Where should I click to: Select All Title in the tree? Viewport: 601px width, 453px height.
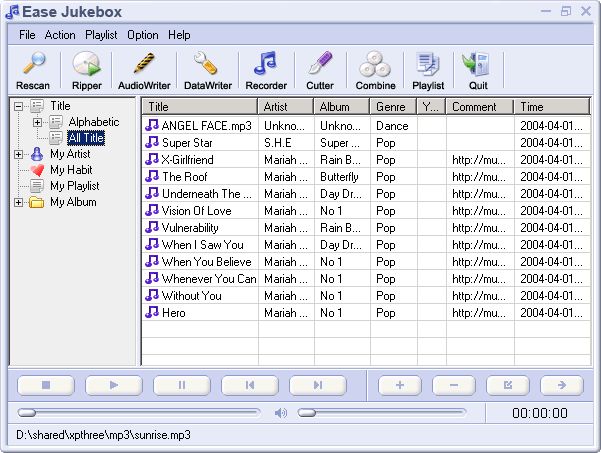[x=86, y=138]
